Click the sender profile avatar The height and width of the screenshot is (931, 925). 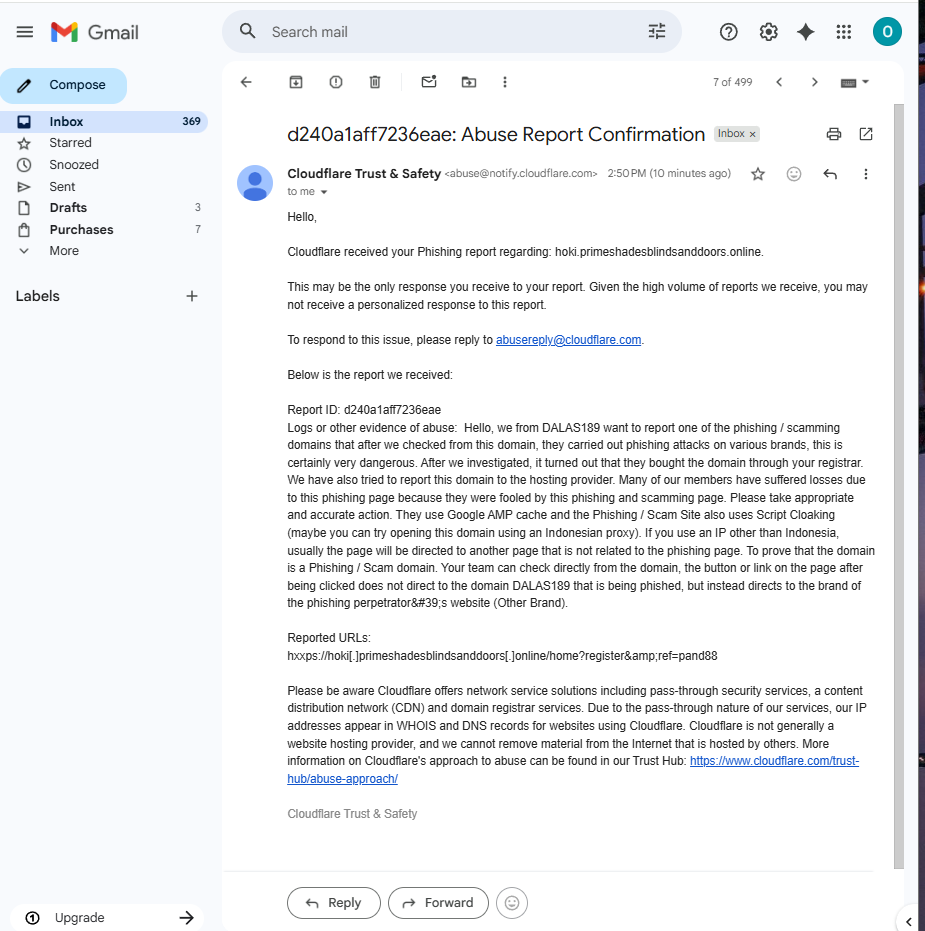click(255, 183)
